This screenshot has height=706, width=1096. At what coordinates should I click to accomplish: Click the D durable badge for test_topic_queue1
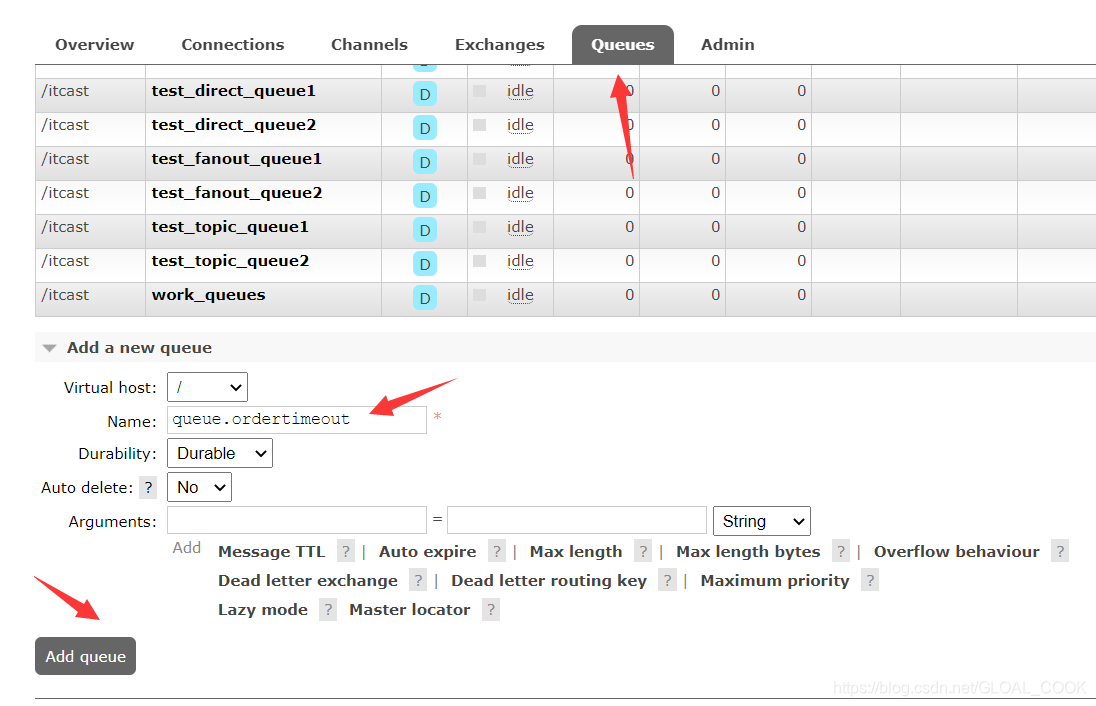pyautogui.click(x=424, y=230)
